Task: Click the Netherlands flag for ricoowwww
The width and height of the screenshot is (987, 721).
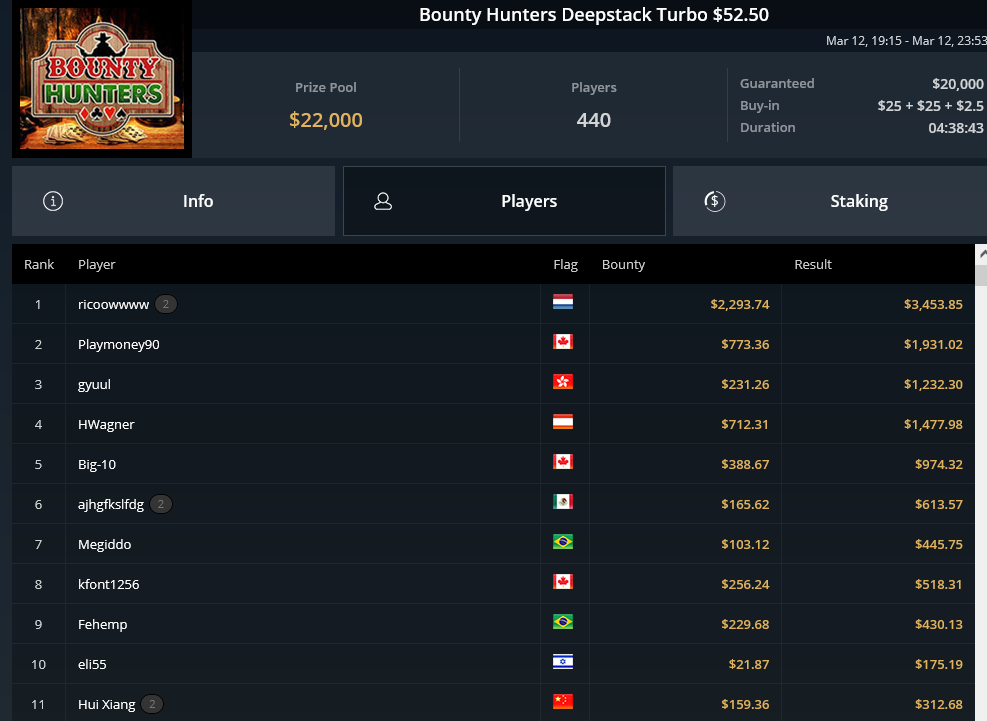Action: [563, 302]
